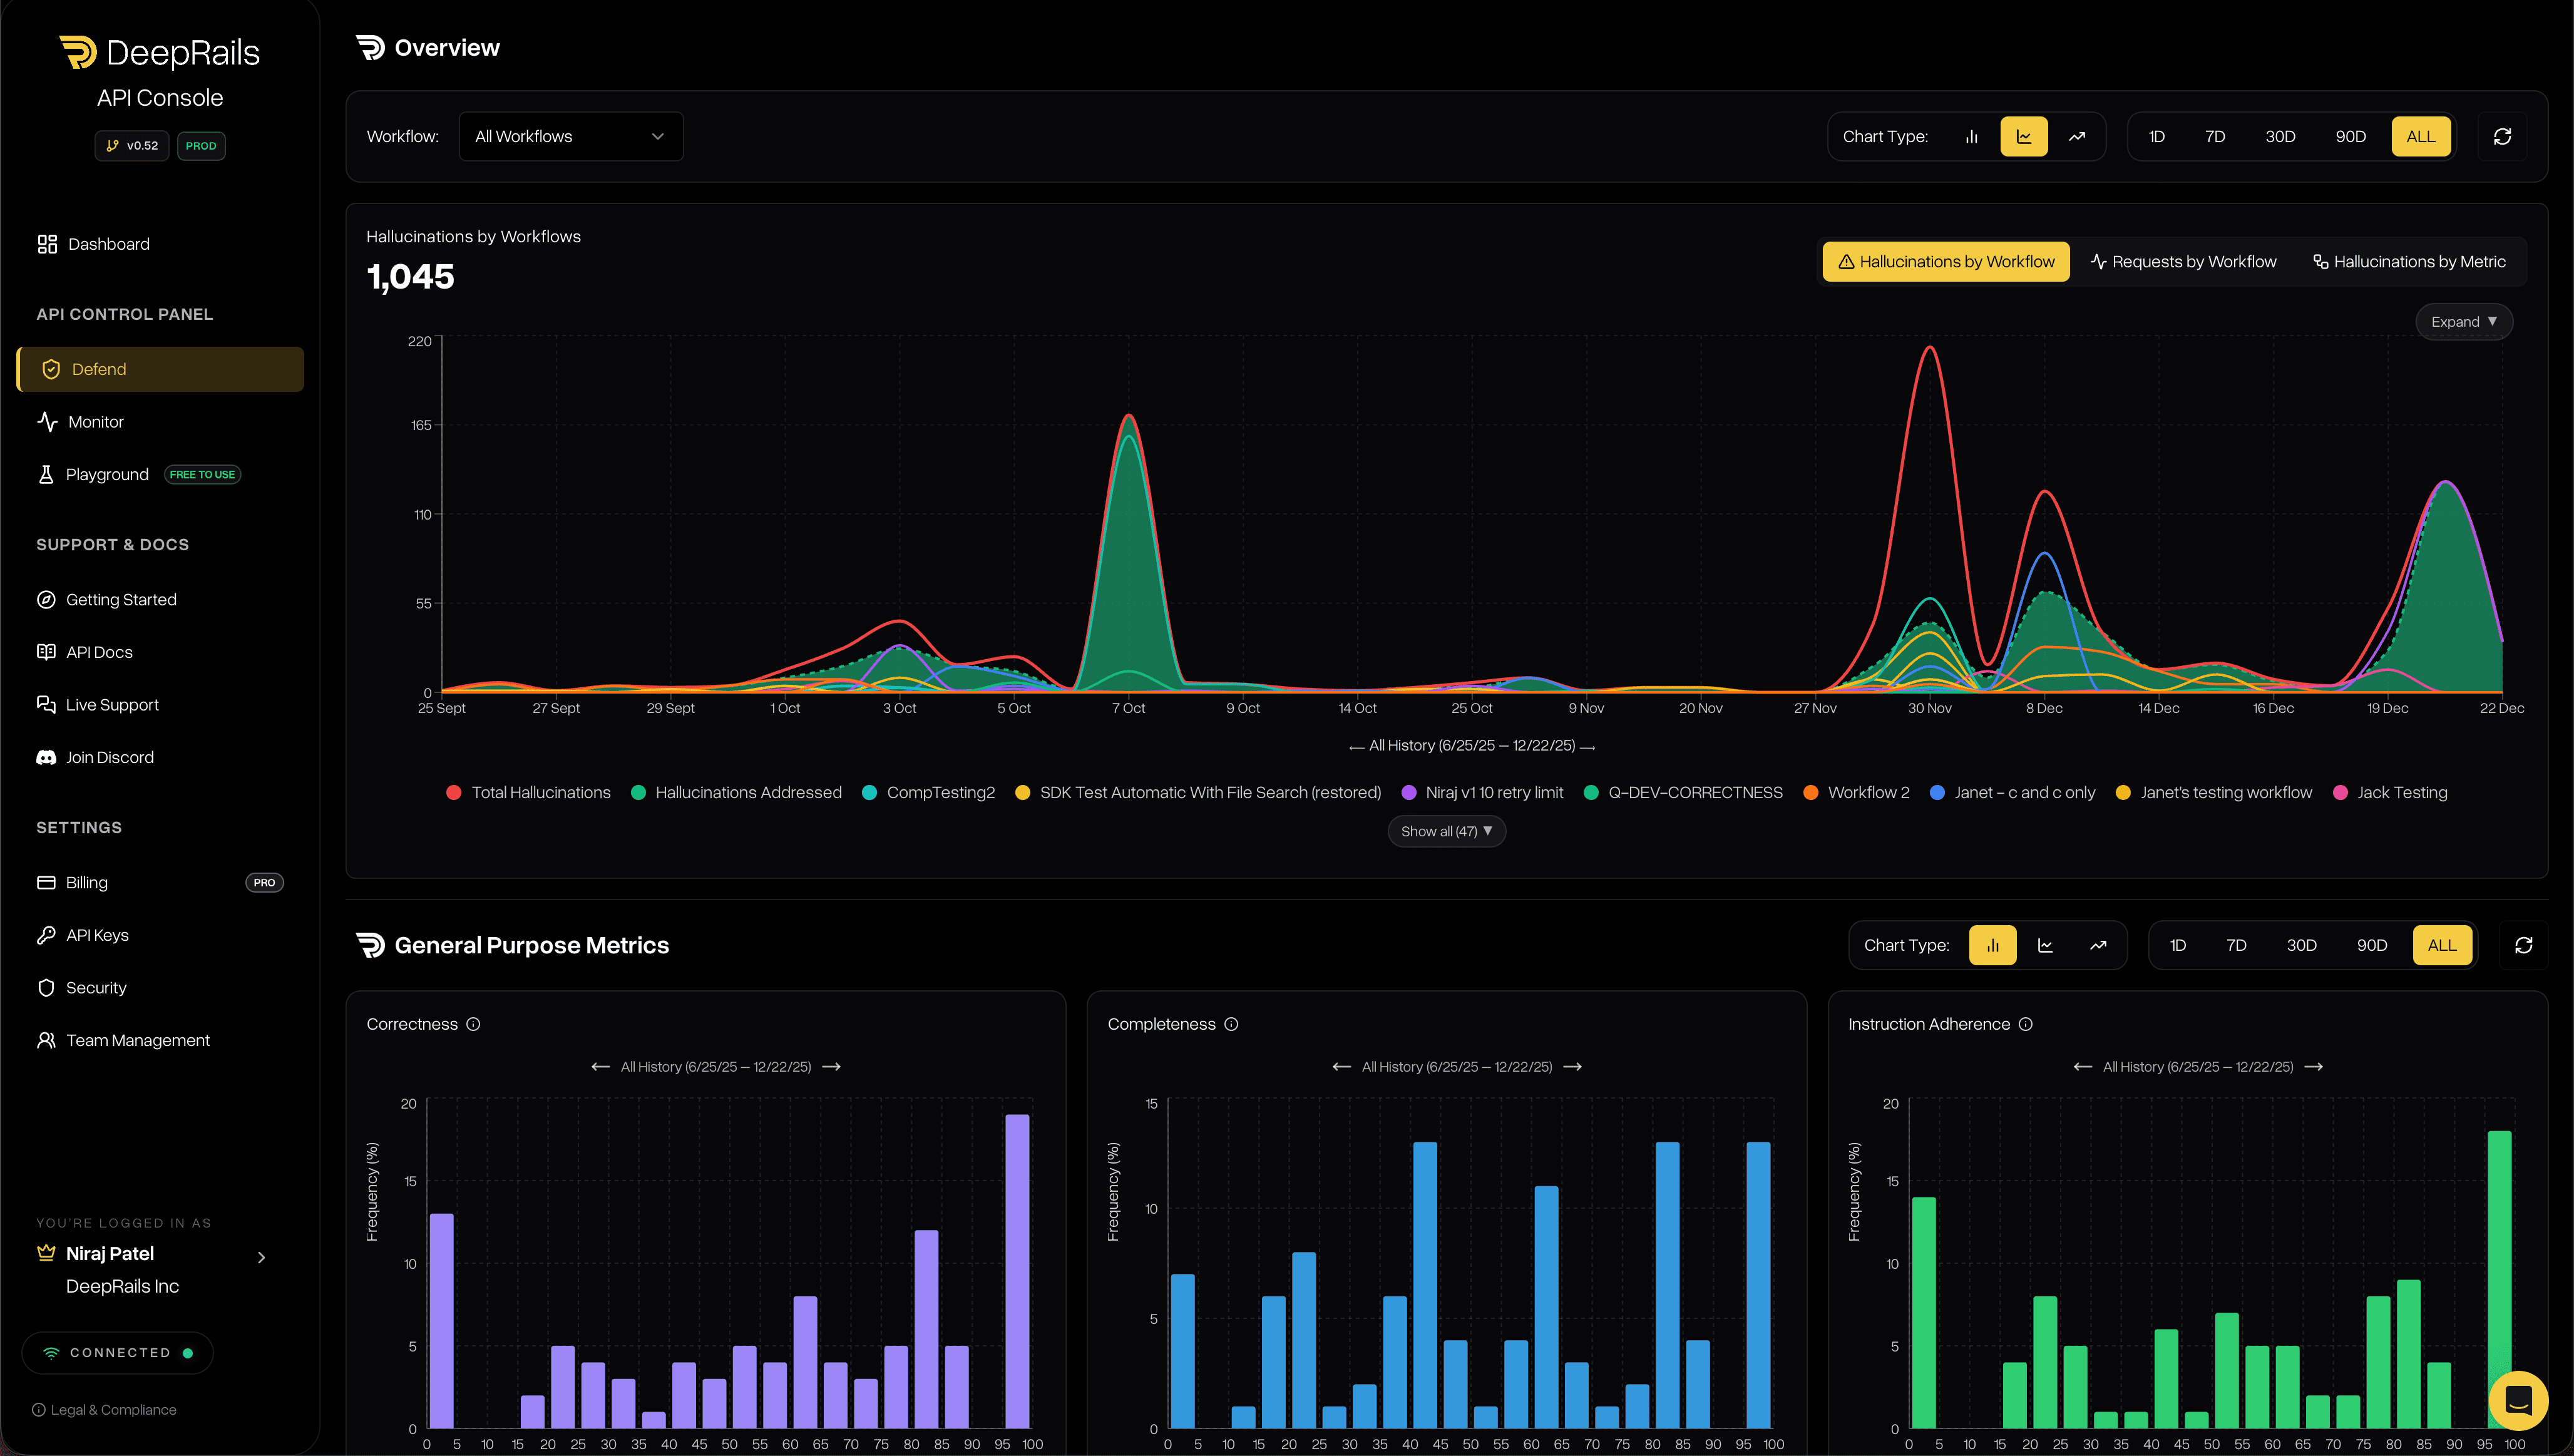Click the Total Hallucinations legend color dot
Image resolution: width=2574 pixels, height=1456 pixels.
point(454,792)
